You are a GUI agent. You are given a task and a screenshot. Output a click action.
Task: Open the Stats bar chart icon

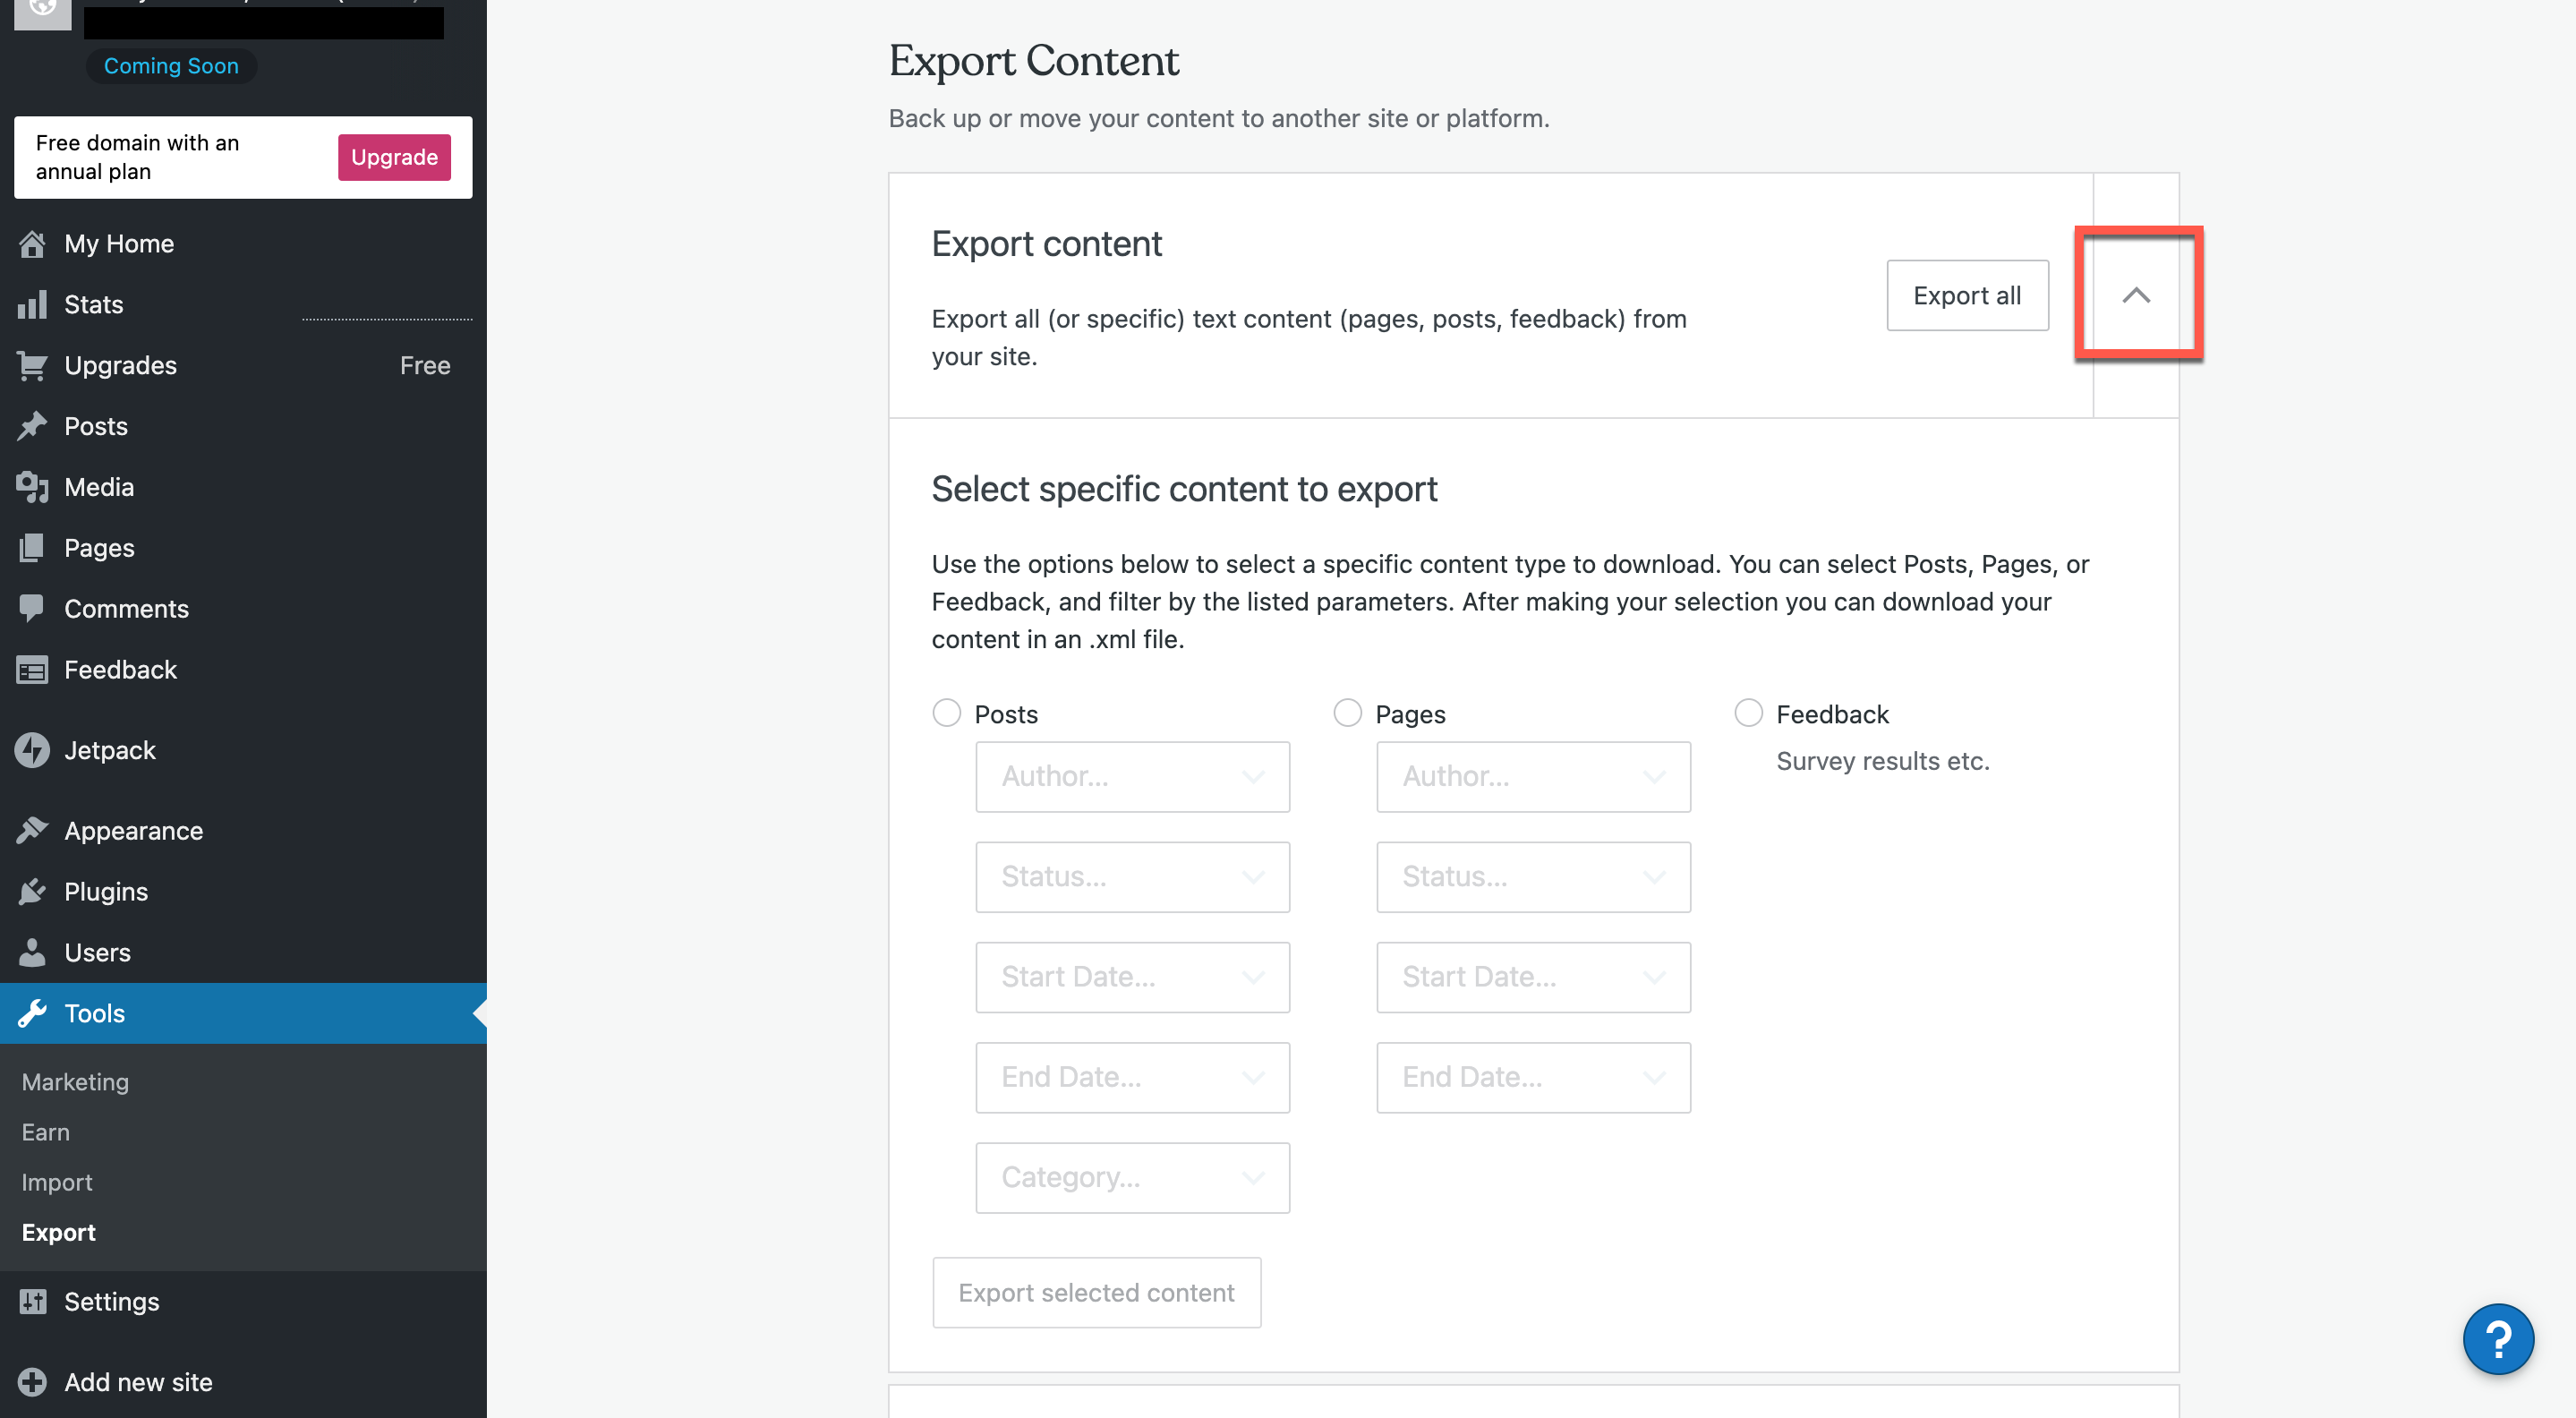32,305
